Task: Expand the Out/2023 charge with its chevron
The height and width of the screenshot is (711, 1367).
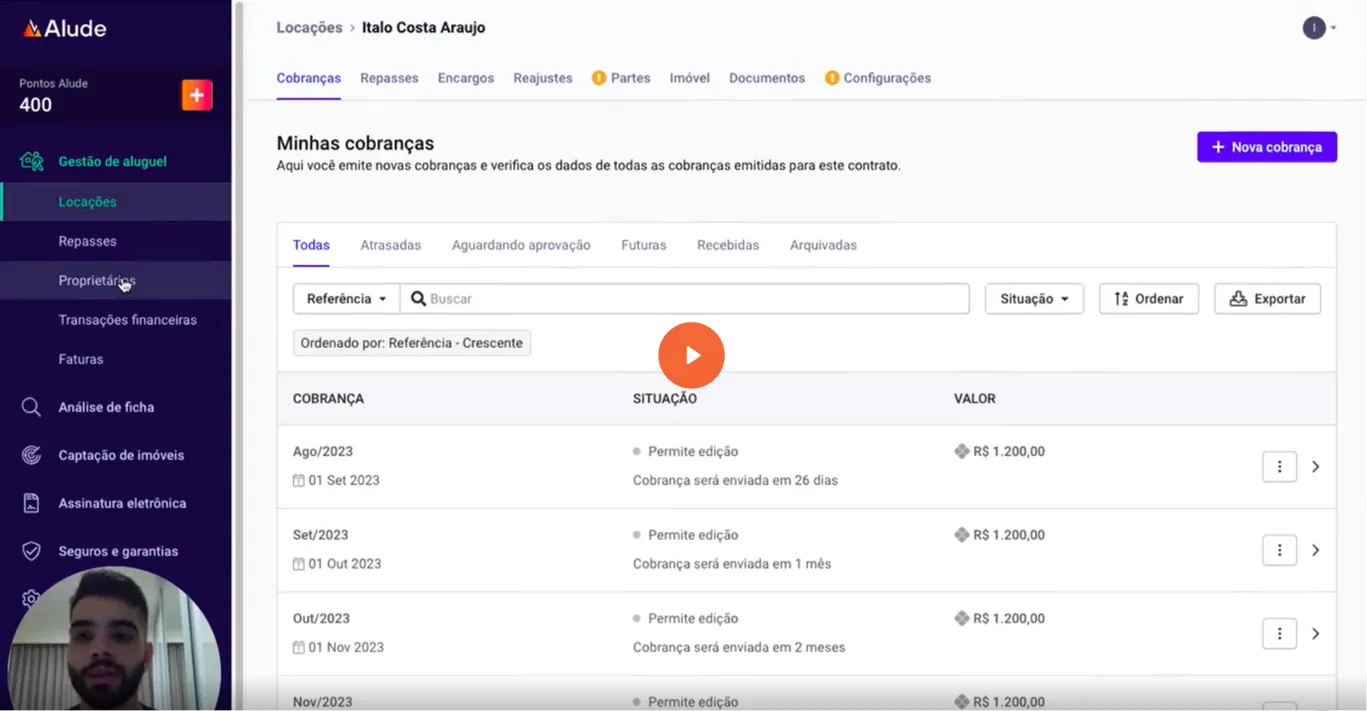Action: coord(1315,633)
